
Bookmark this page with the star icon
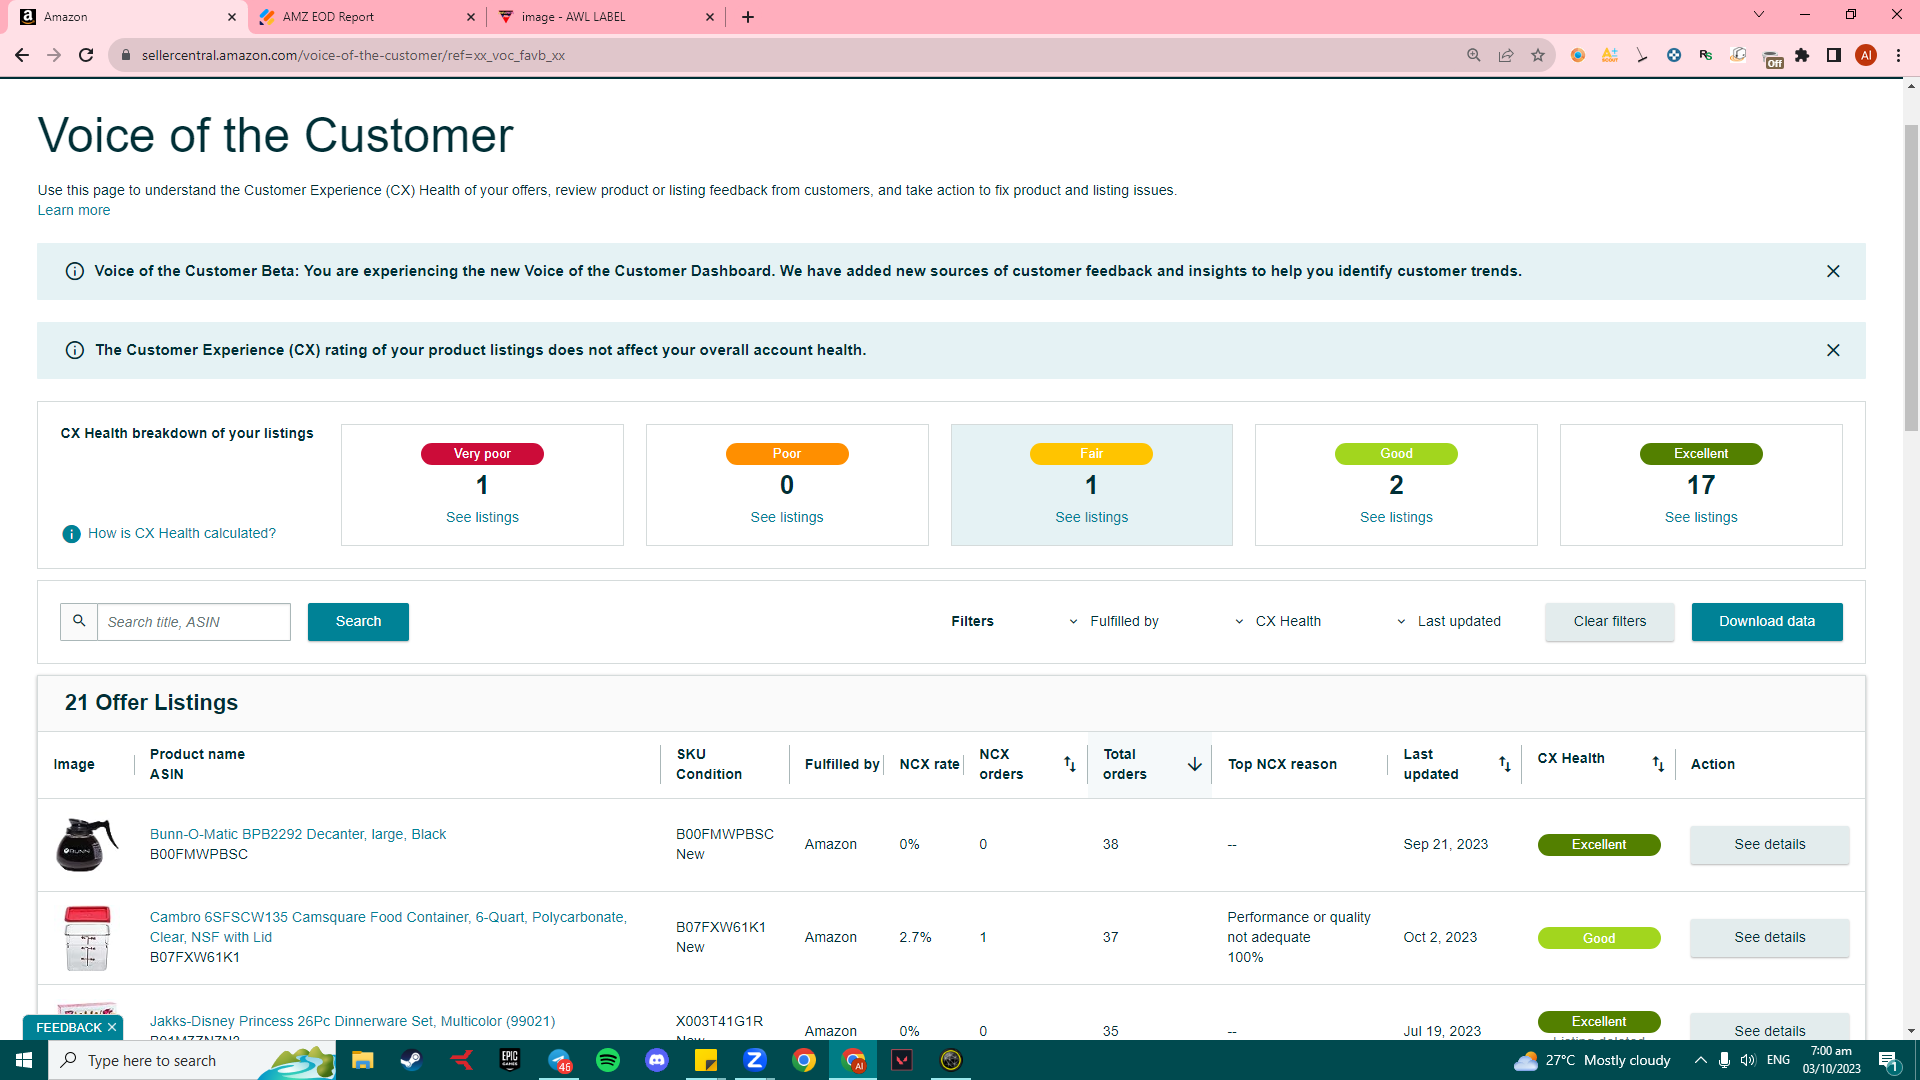click(1538, 55)
